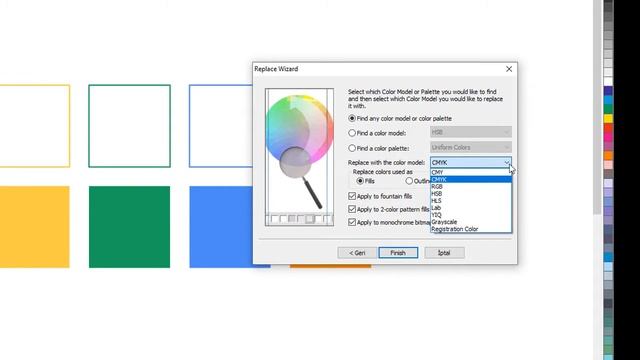Open the greyed-out Uniform Colors palette dropdown

471,147
